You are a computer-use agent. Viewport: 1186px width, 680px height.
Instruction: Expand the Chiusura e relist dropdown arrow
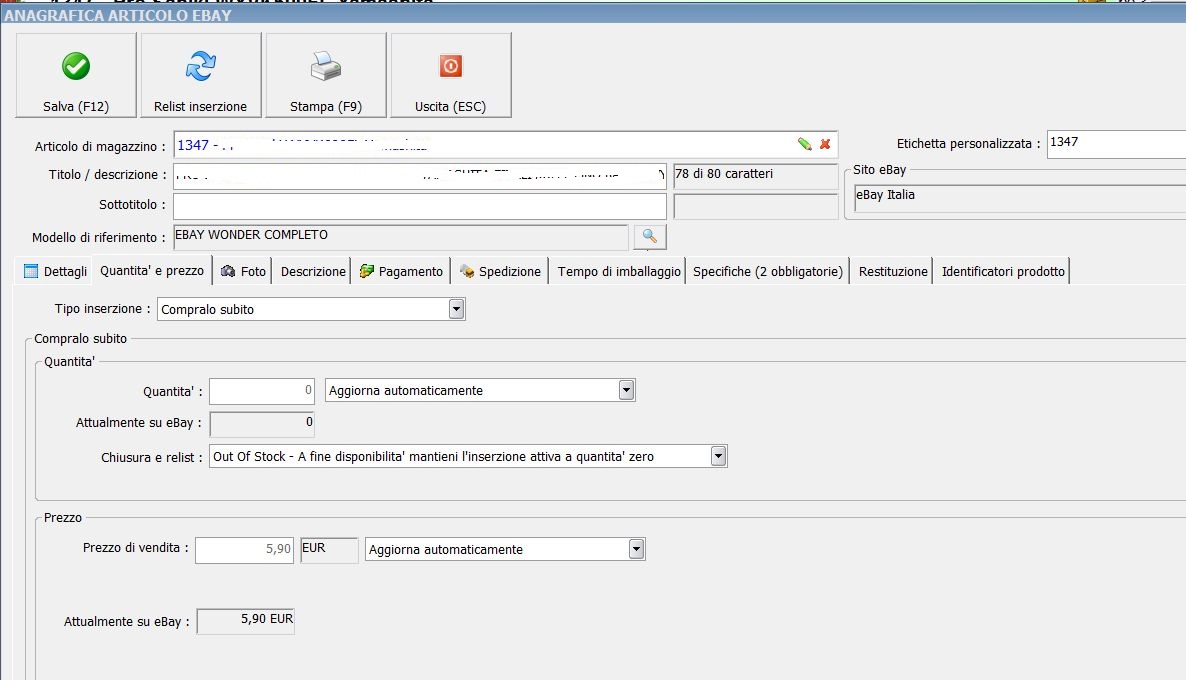coord(719,456)
